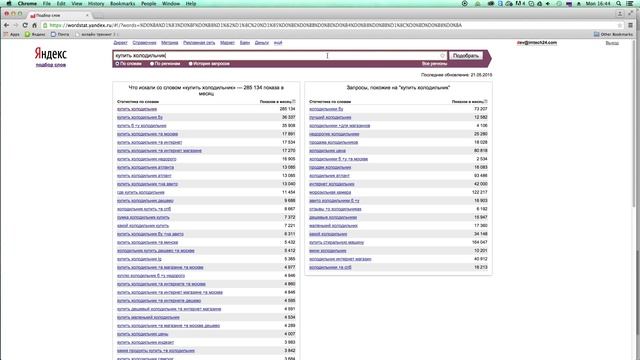The image size is (640, 360).
Task: Open the Window menu
Action: [171, 4]
